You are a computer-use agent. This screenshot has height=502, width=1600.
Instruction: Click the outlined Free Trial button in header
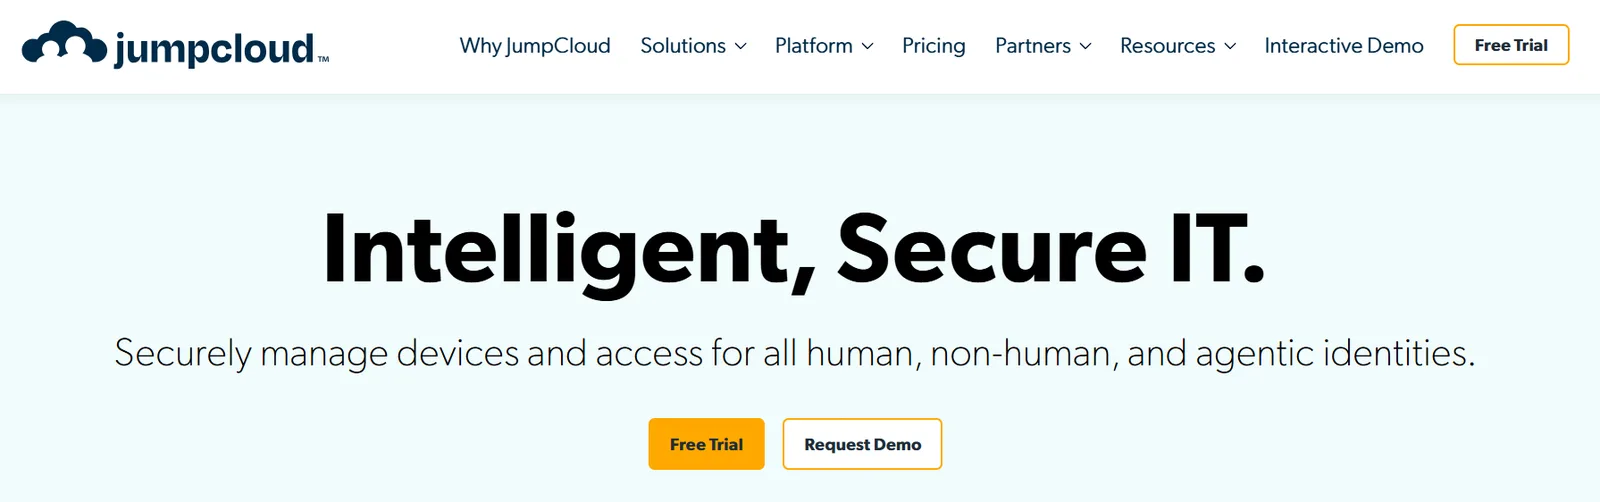pos(1511,45)
